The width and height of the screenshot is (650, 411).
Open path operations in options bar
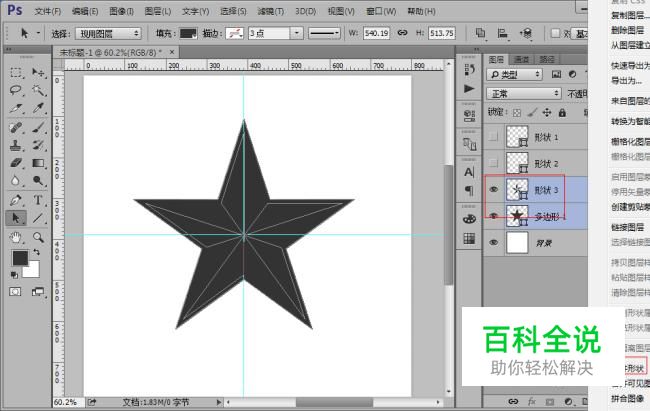click(x=480, y=33)
